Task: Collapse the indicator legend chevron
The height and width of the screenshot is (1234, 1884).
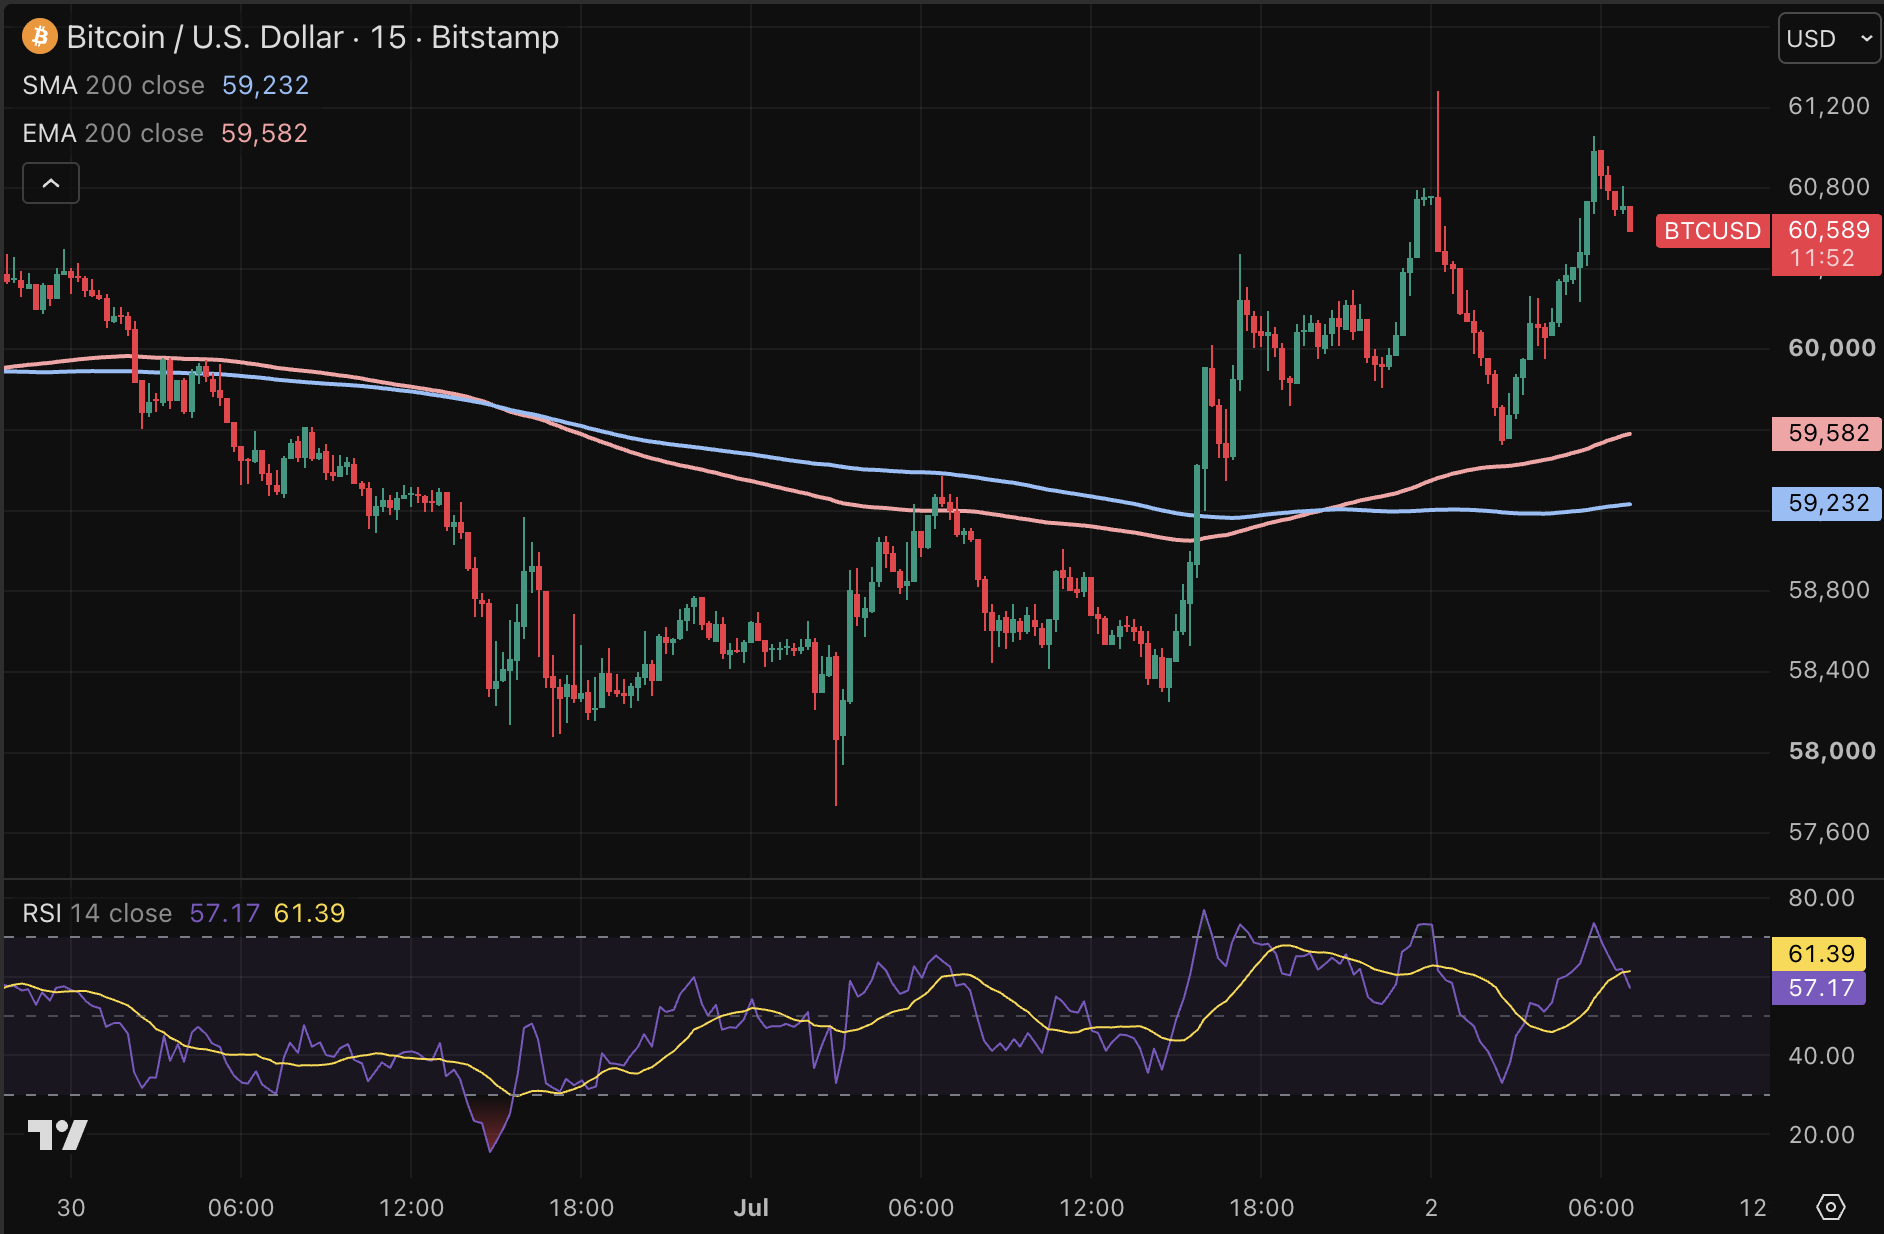Action: tap(51, 183)
